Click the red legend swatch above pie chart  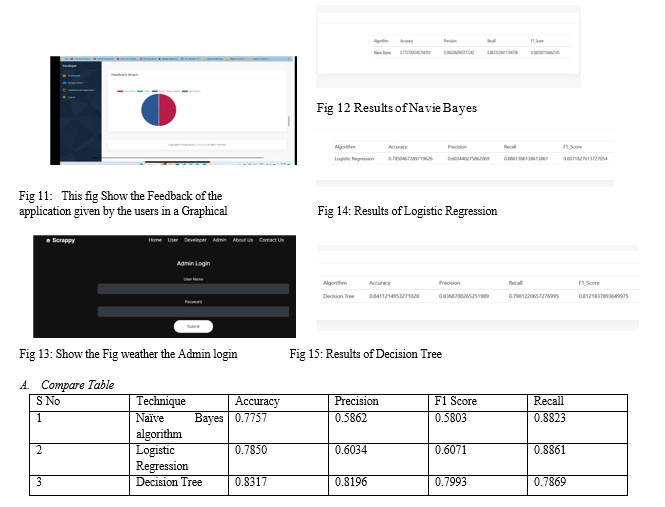tap(120, 91)
